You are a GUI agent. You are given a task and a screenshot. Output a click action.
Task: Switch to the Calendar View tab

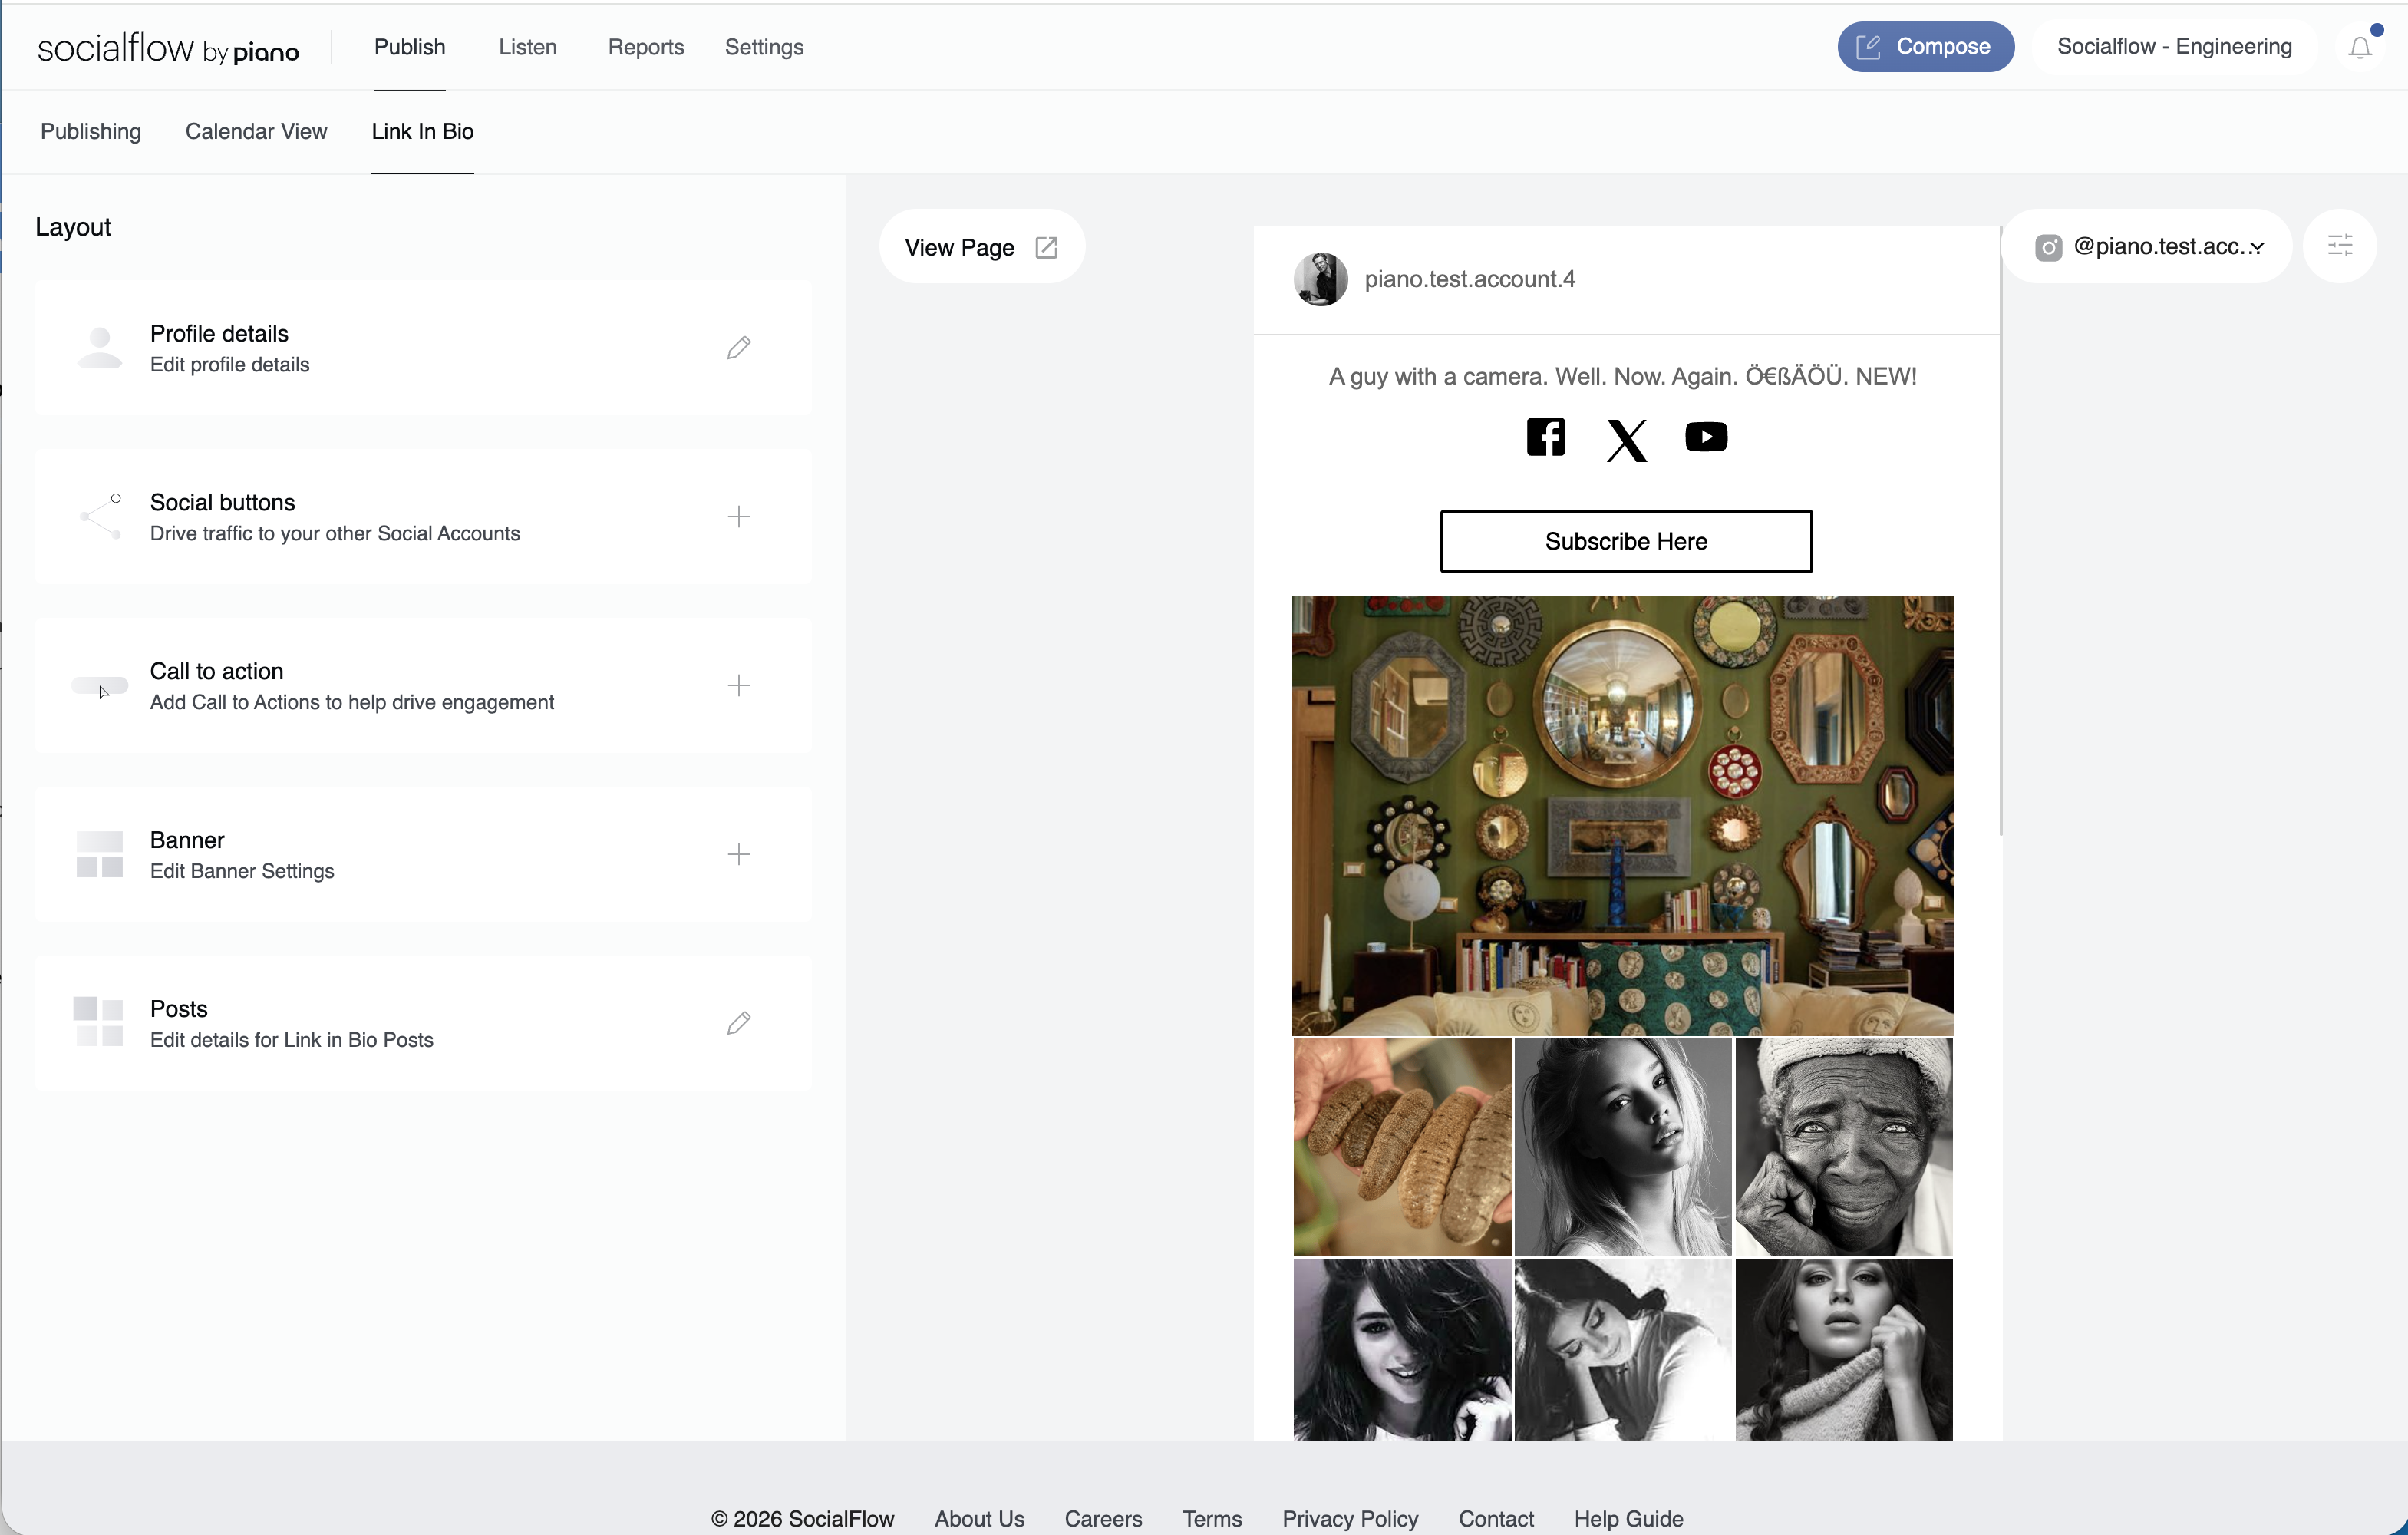point(256,132)
